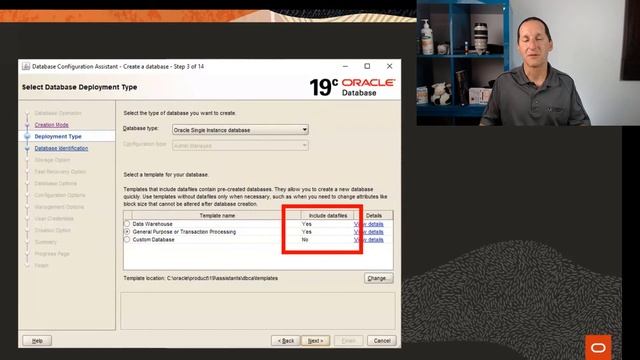Click the Database Options step
Screen dimensions: 640x360
pyautogui.click(x=56, y=183)
